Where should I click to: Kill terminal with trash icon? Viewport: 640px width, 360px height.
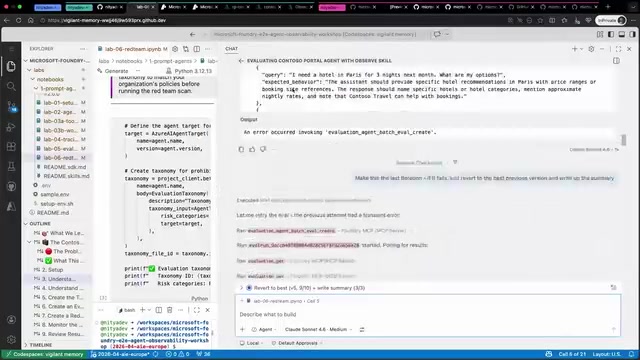pos(170,310)
